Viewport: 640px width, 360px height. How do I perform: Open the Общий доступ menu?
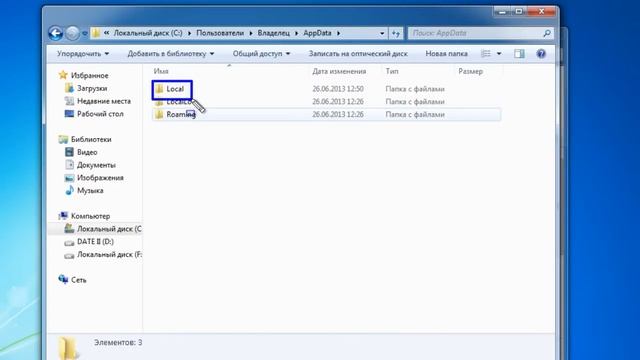click(x=261, y=53)
